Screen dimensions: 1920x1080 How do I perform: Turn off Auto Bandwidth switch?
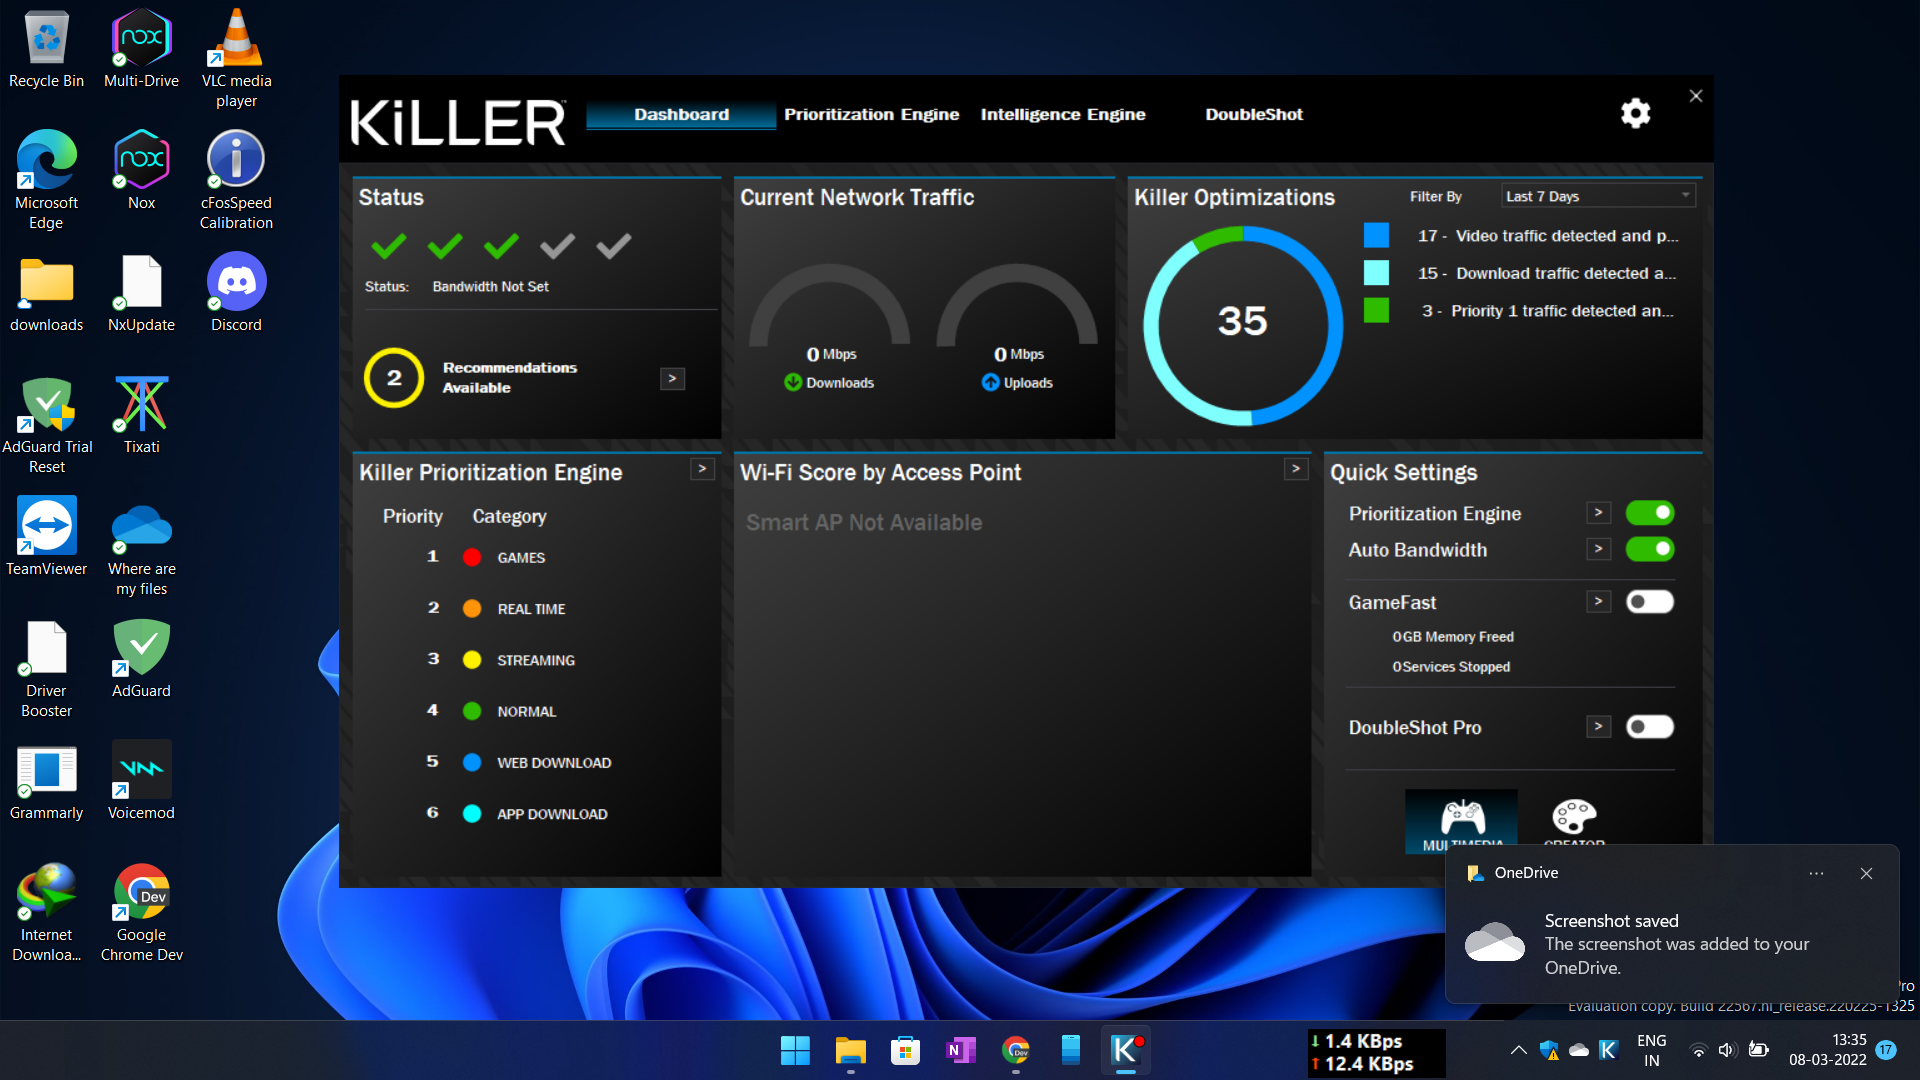1649,549
